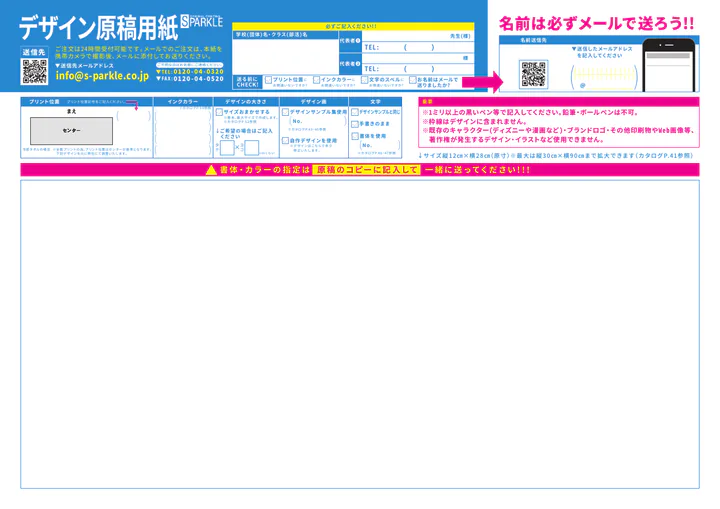Click the 代表者❶ TEL field

418,47
